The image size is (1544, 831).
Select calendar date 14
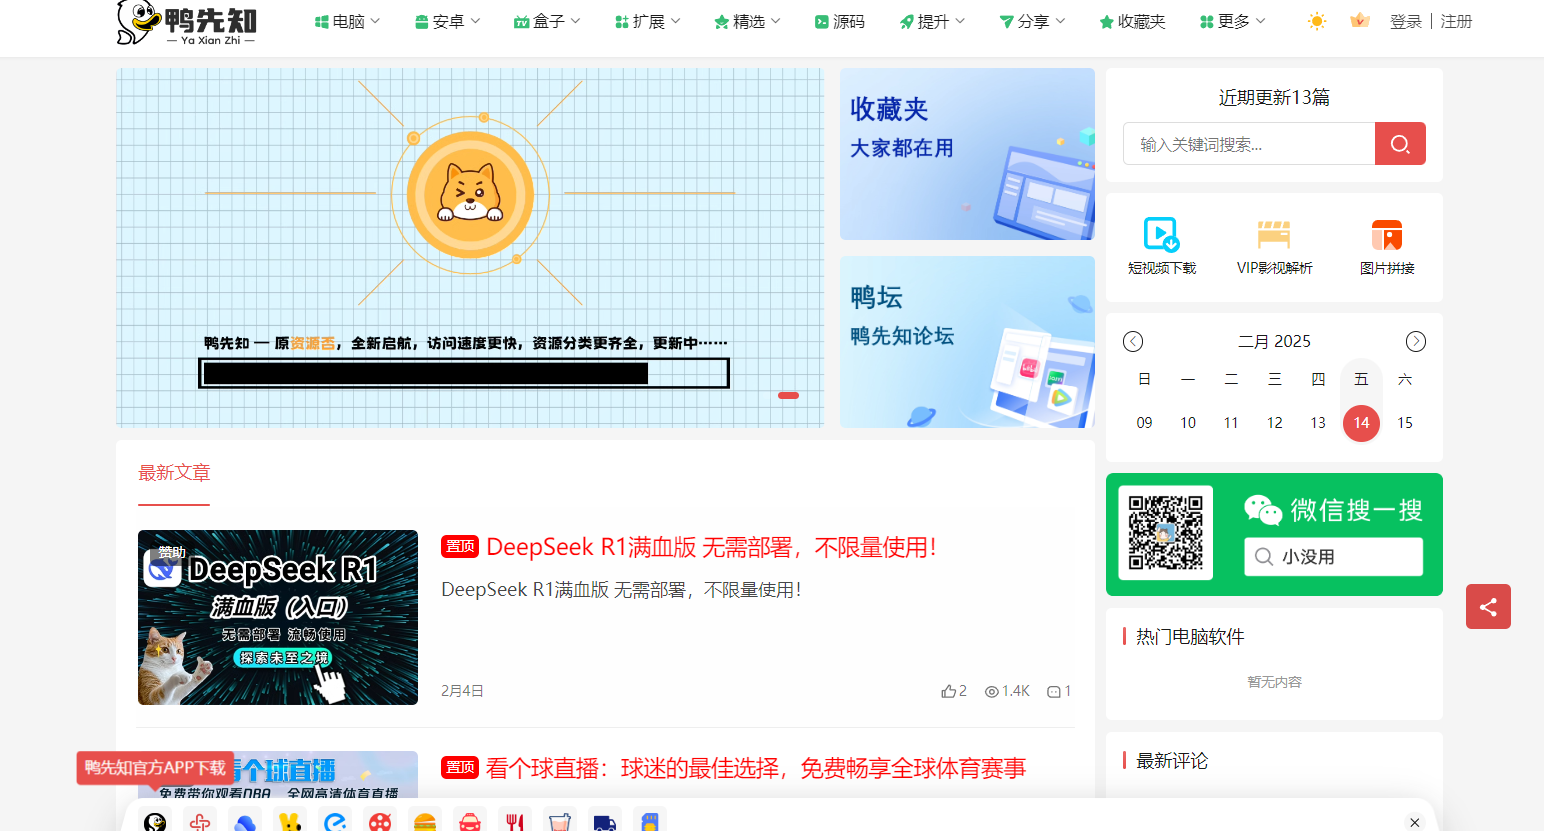tap(1361, 423)
